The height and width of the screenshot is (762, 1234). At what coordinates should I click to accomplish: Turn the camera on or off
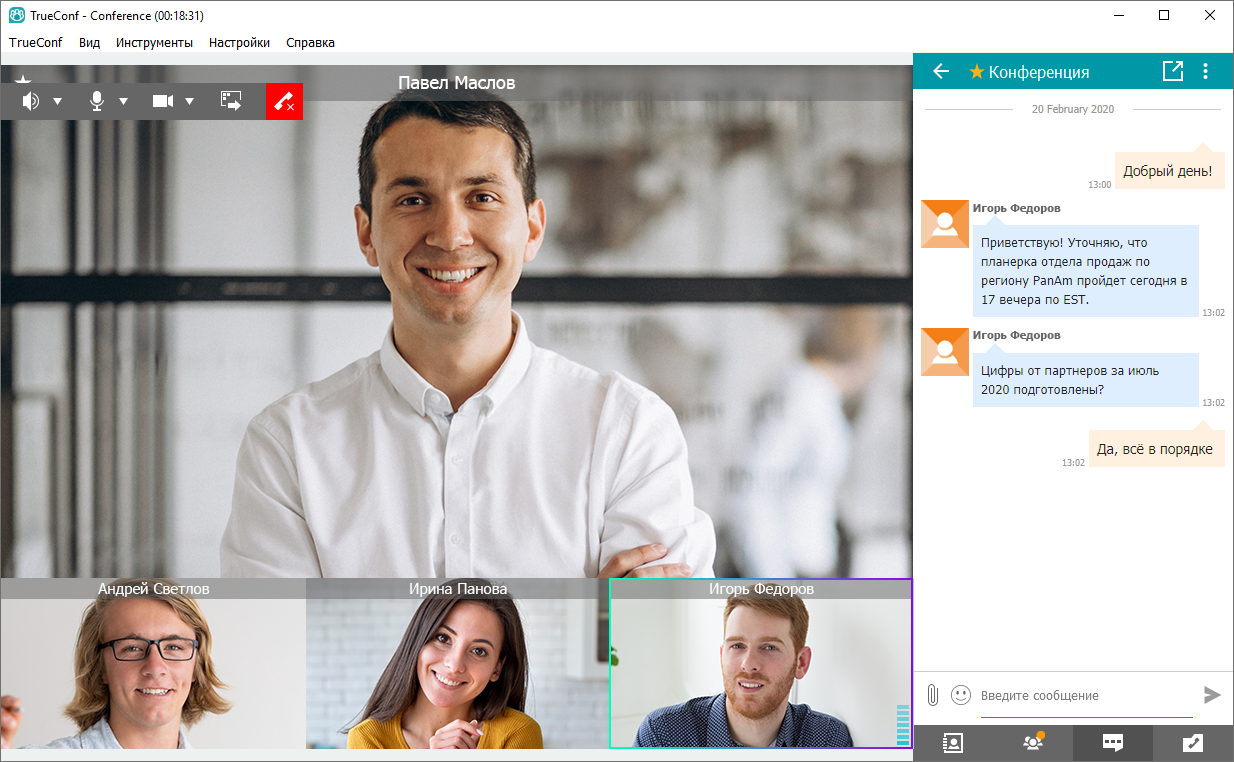coord(163,101)
